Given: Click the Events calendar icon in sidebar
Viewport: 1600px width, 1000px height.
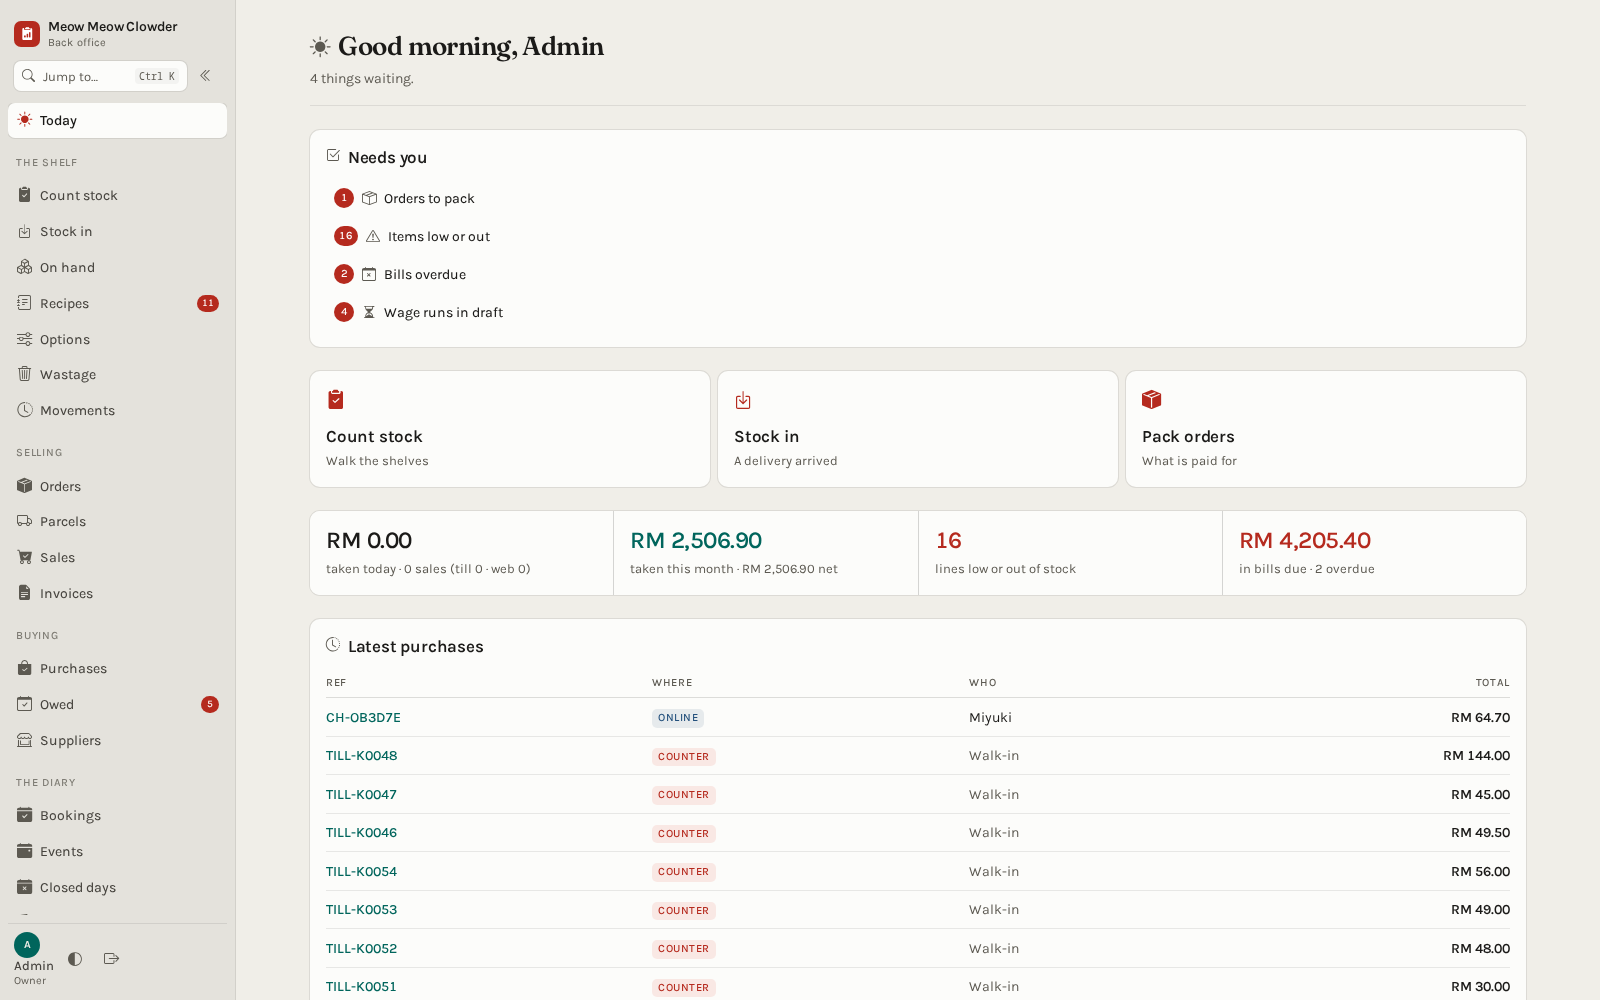Looking at the screenshot, I should [25, 851].
